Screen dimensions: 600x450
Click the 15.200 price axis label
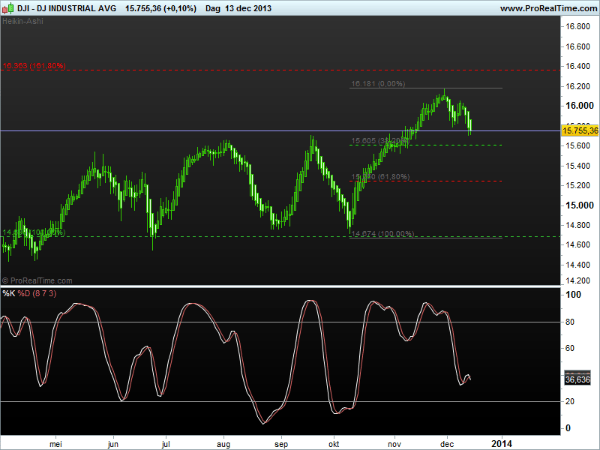tap(578, 185)
